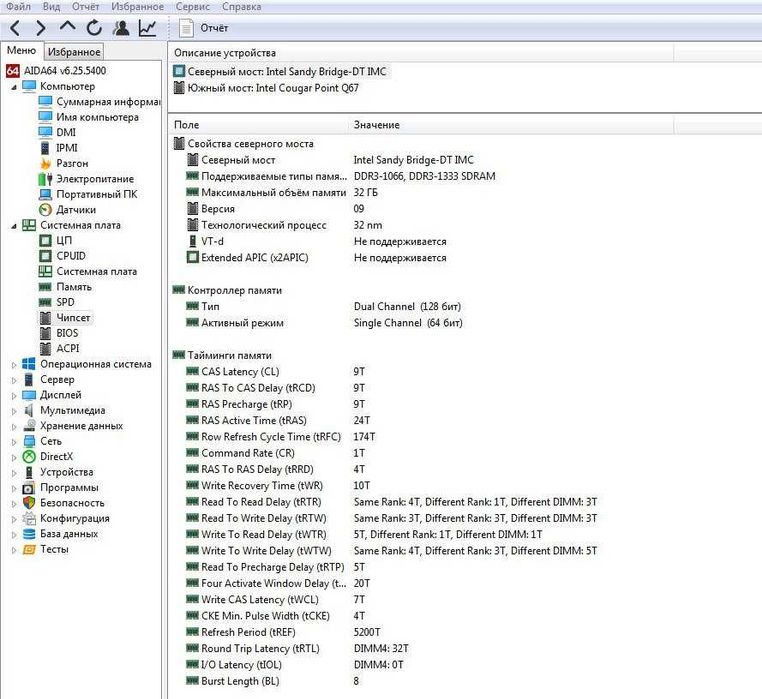Screen dimensions: 762x699
Task: Collapse the Системная плата parent node
Action: [x=14, y=226]
